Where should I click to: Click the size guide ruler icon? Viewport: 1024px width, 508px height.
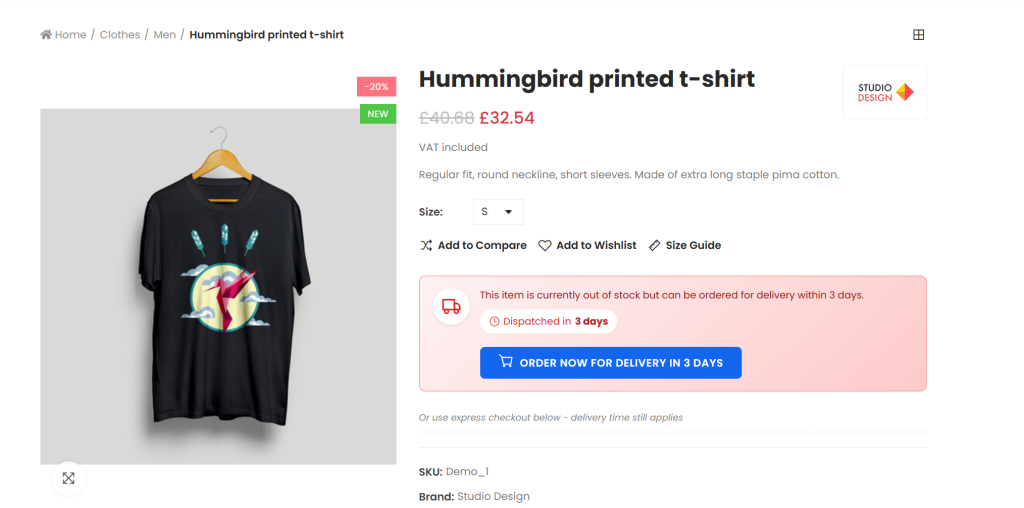[x=654, y=245]
